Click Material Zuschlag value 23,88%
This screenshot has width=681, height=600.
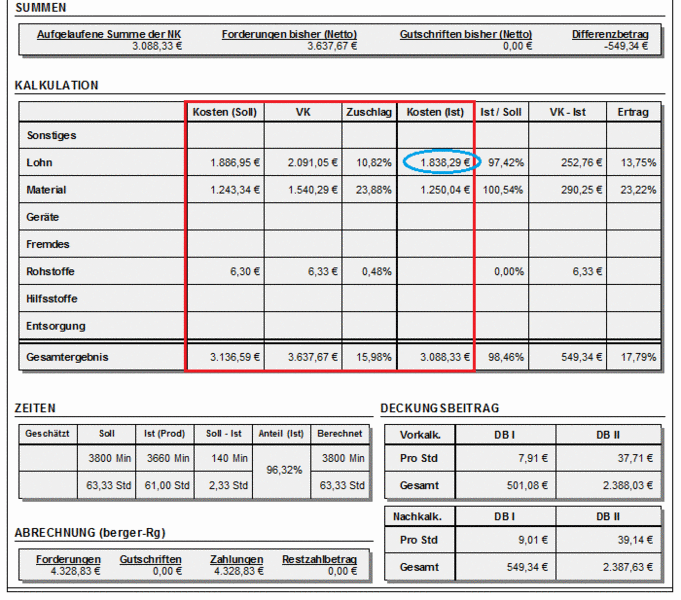click(x=374, y=190)
